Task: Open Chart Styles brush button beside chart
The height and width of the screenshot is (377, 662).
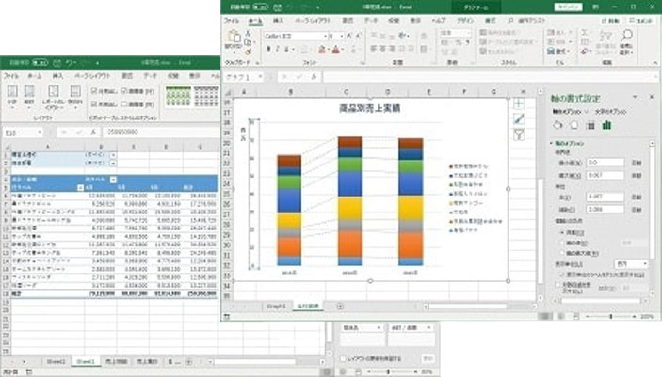Action: (x=519, y=119)
